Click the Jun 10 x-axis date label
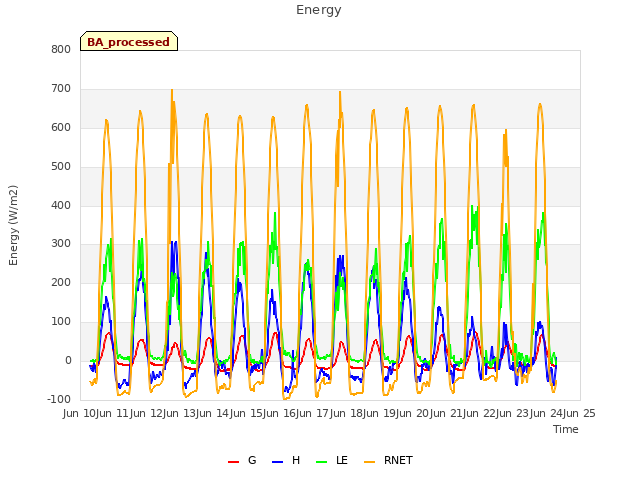The height and width of the screenshot is (480, 640). tap(81, 413)
